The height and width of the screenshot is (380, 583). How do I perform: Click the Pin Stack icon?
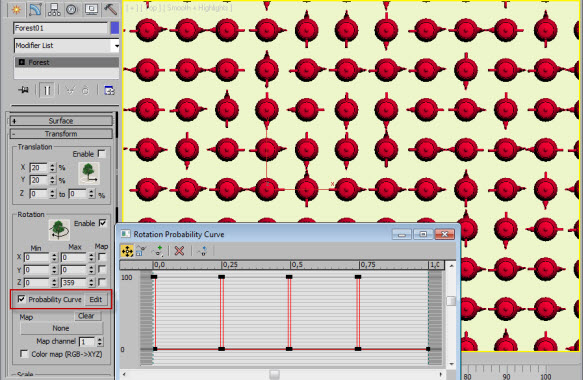coord(23,90)
